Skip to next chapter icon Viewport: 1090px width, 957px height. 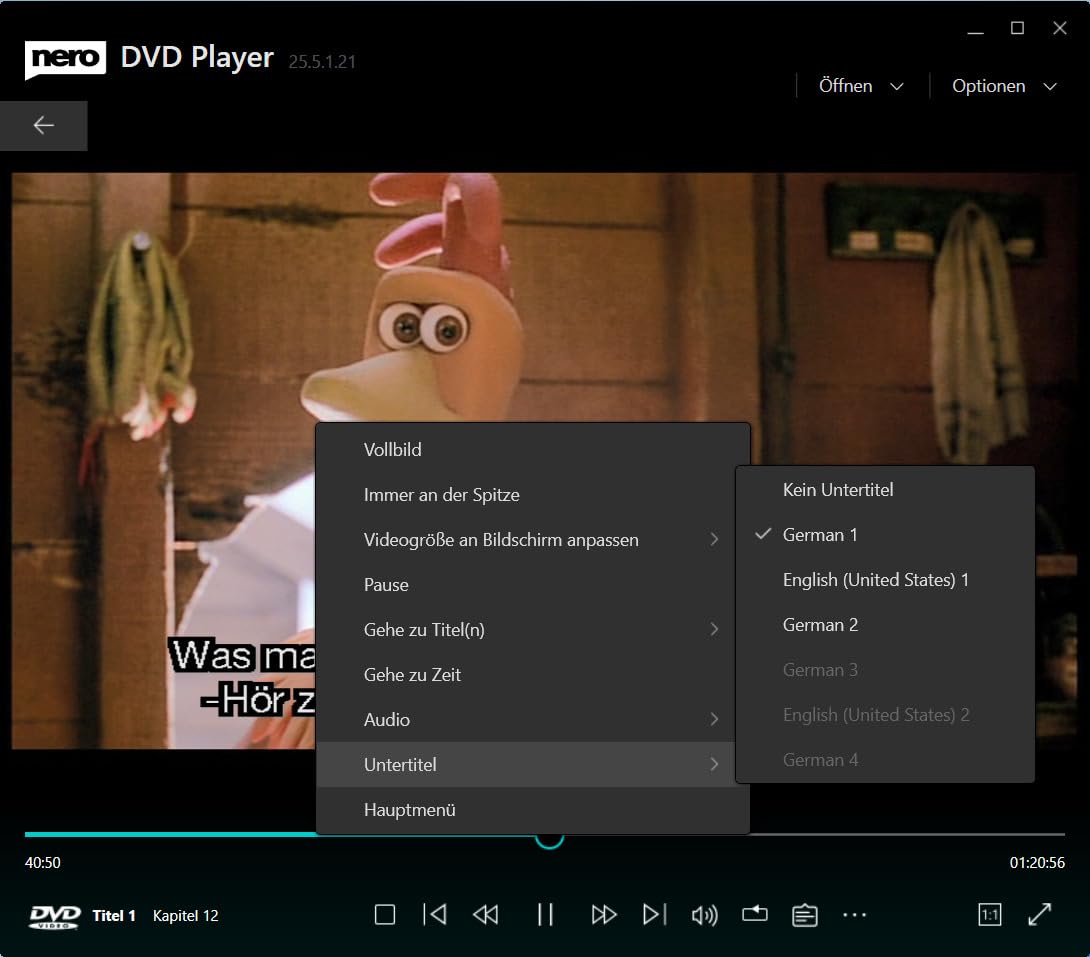pos(655,915)
